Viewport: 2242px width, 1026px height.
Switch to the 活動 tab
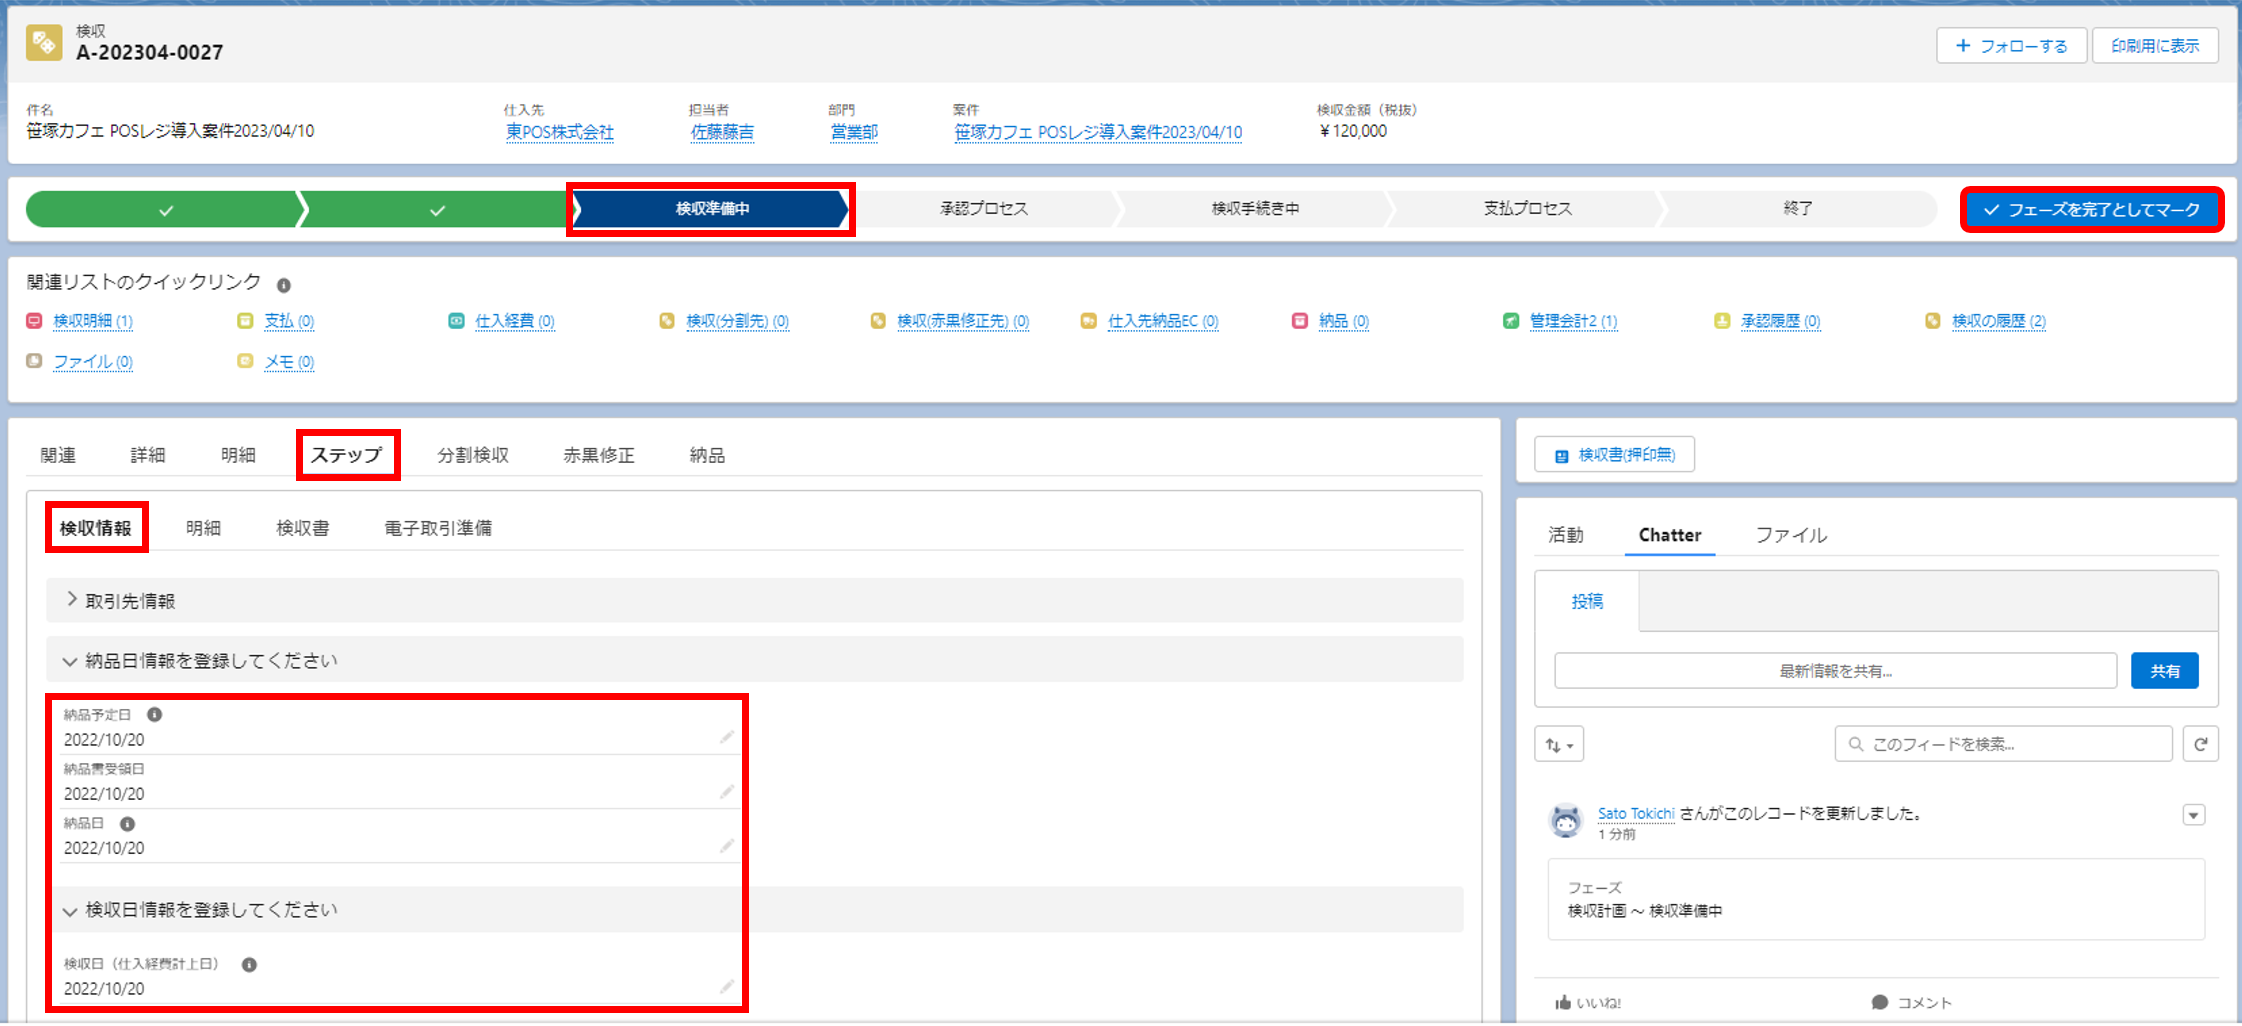click(1566, 535)
